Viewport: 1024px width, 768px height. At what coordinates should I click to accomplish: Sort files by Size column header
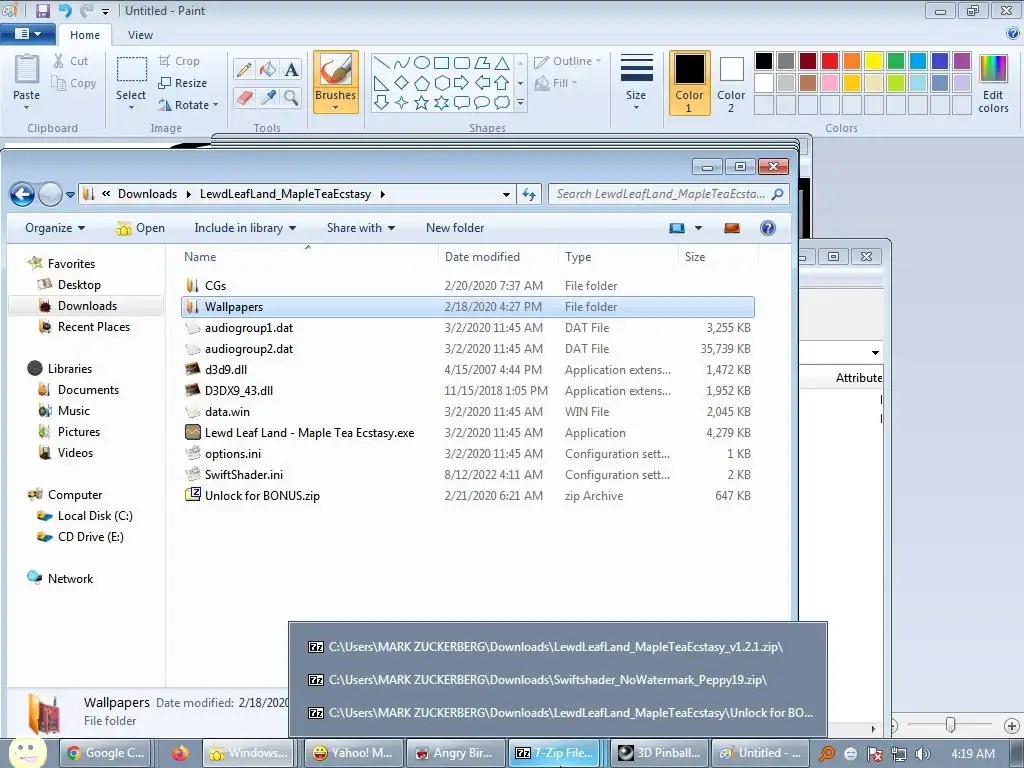coord(695,257)
